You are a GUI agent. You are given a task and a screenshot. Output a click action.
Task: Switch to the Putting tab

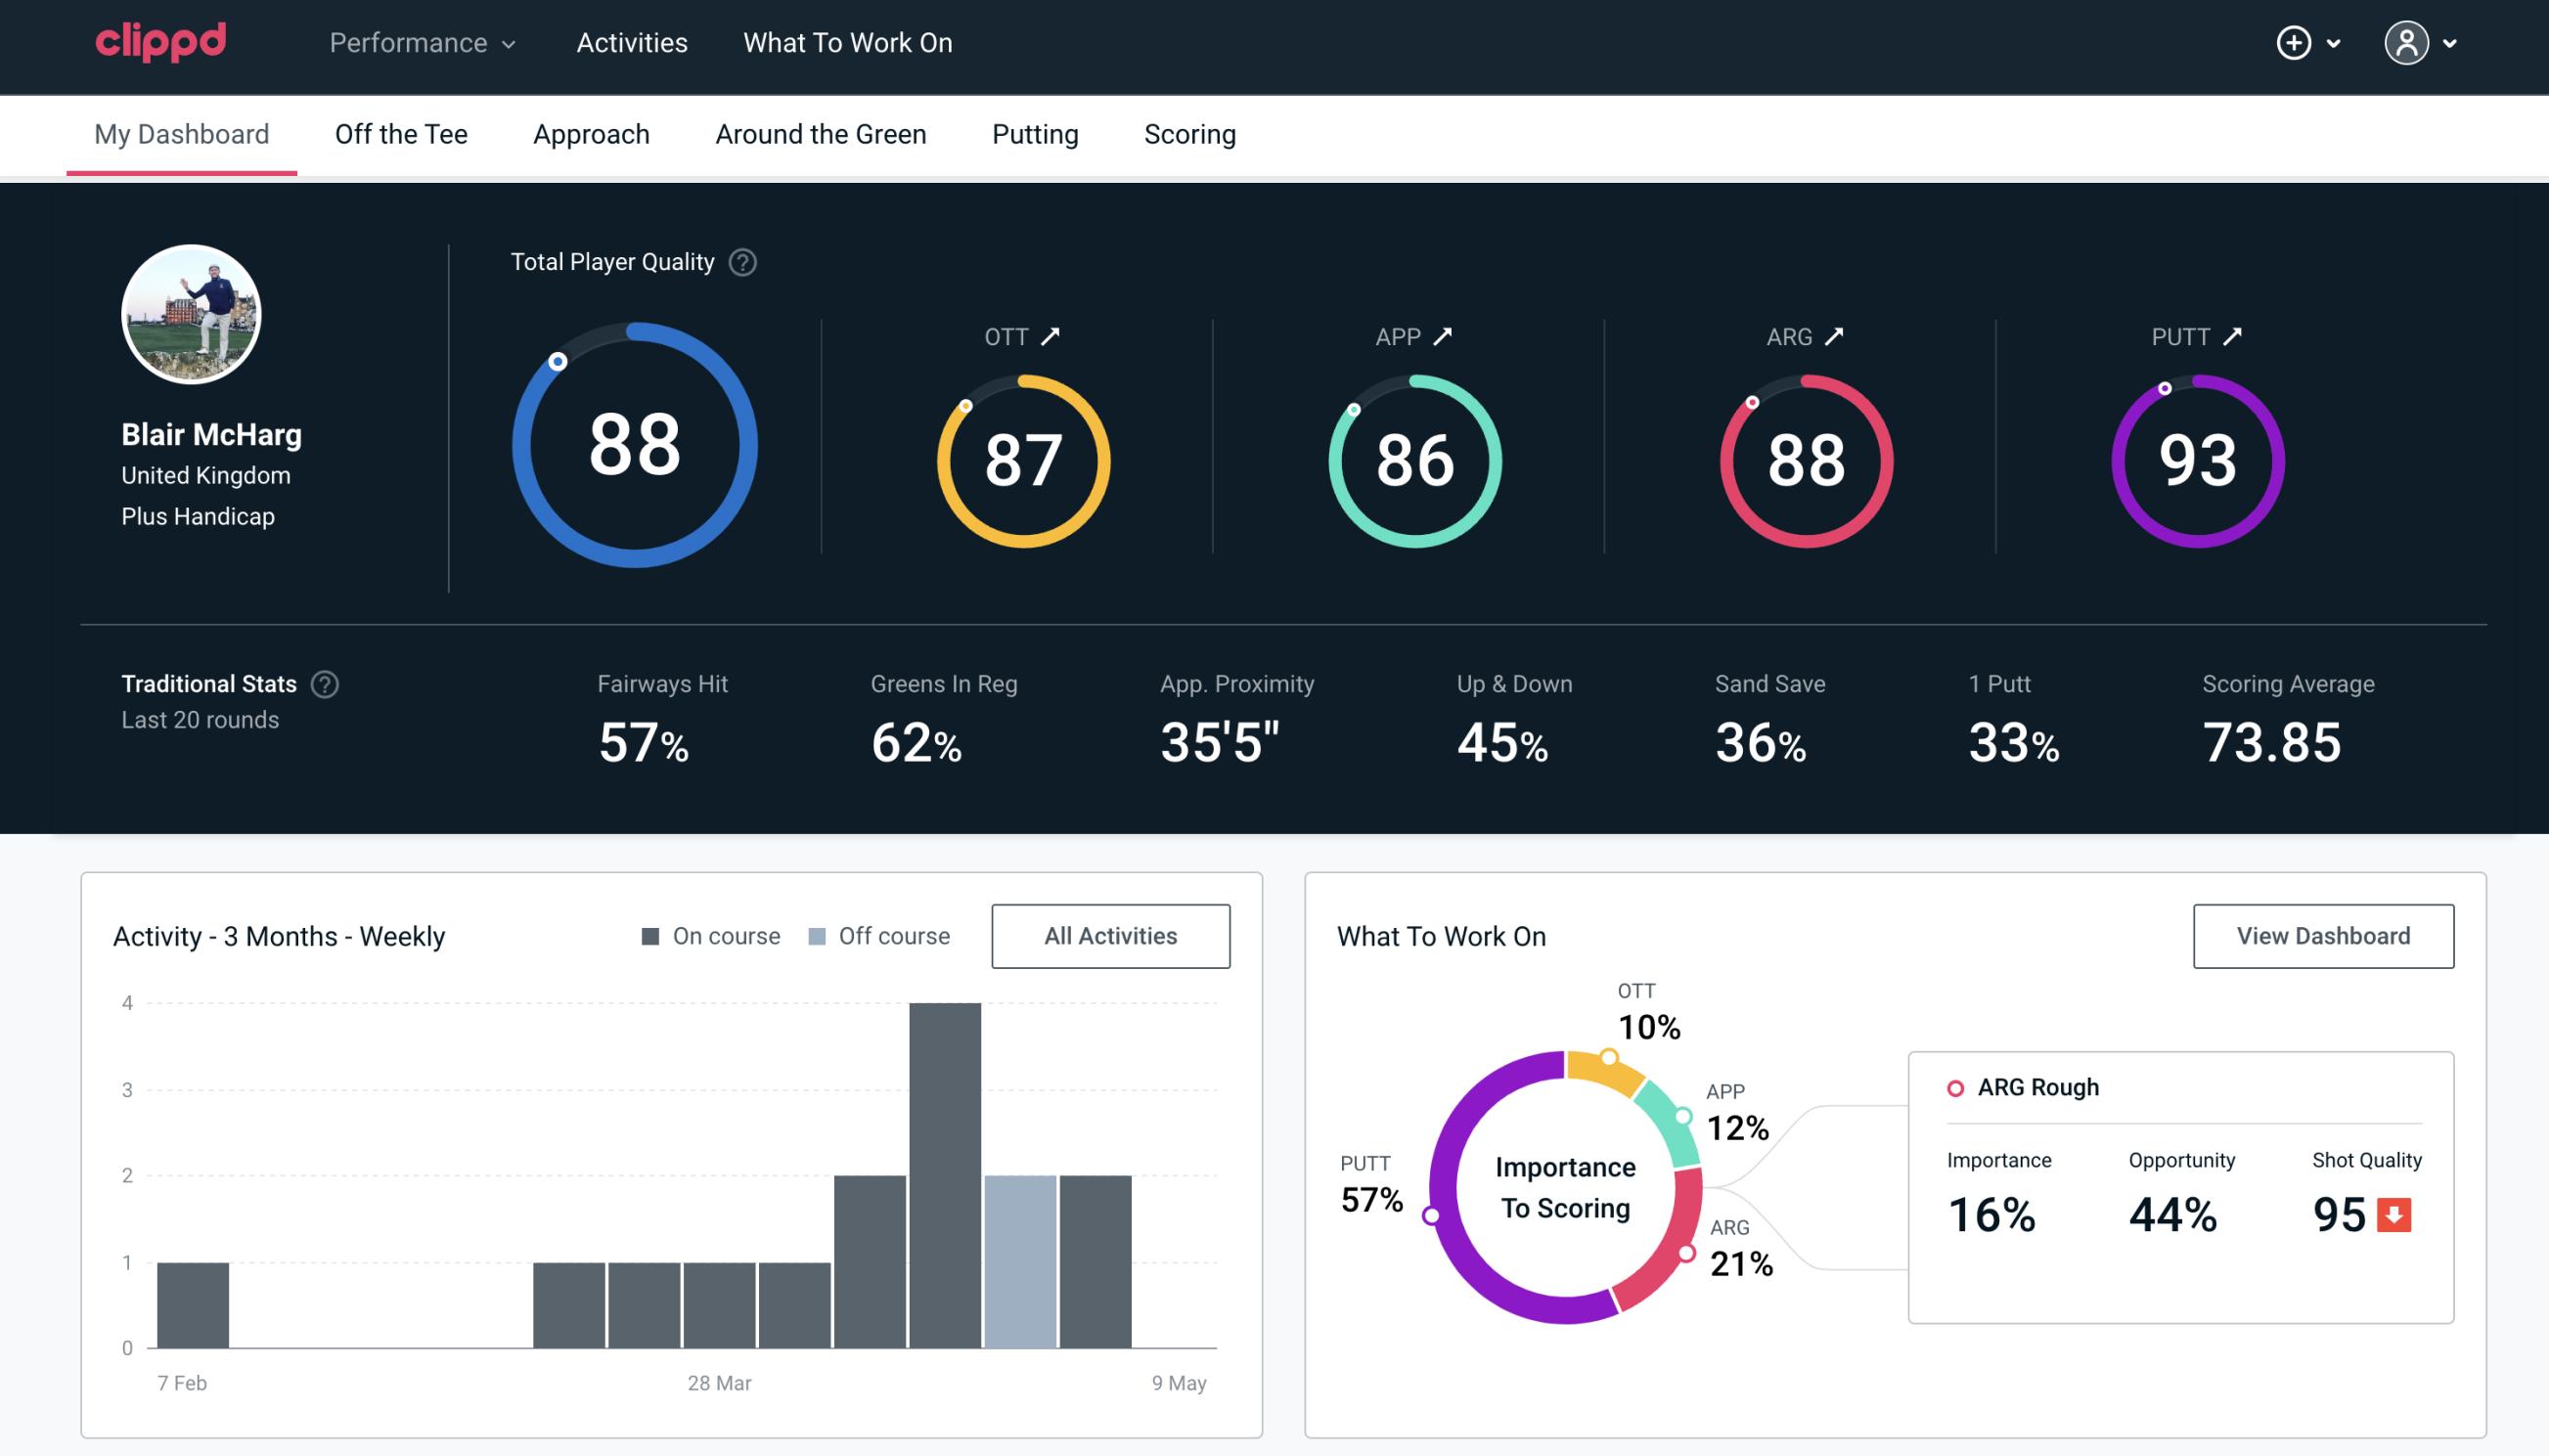1033,133
